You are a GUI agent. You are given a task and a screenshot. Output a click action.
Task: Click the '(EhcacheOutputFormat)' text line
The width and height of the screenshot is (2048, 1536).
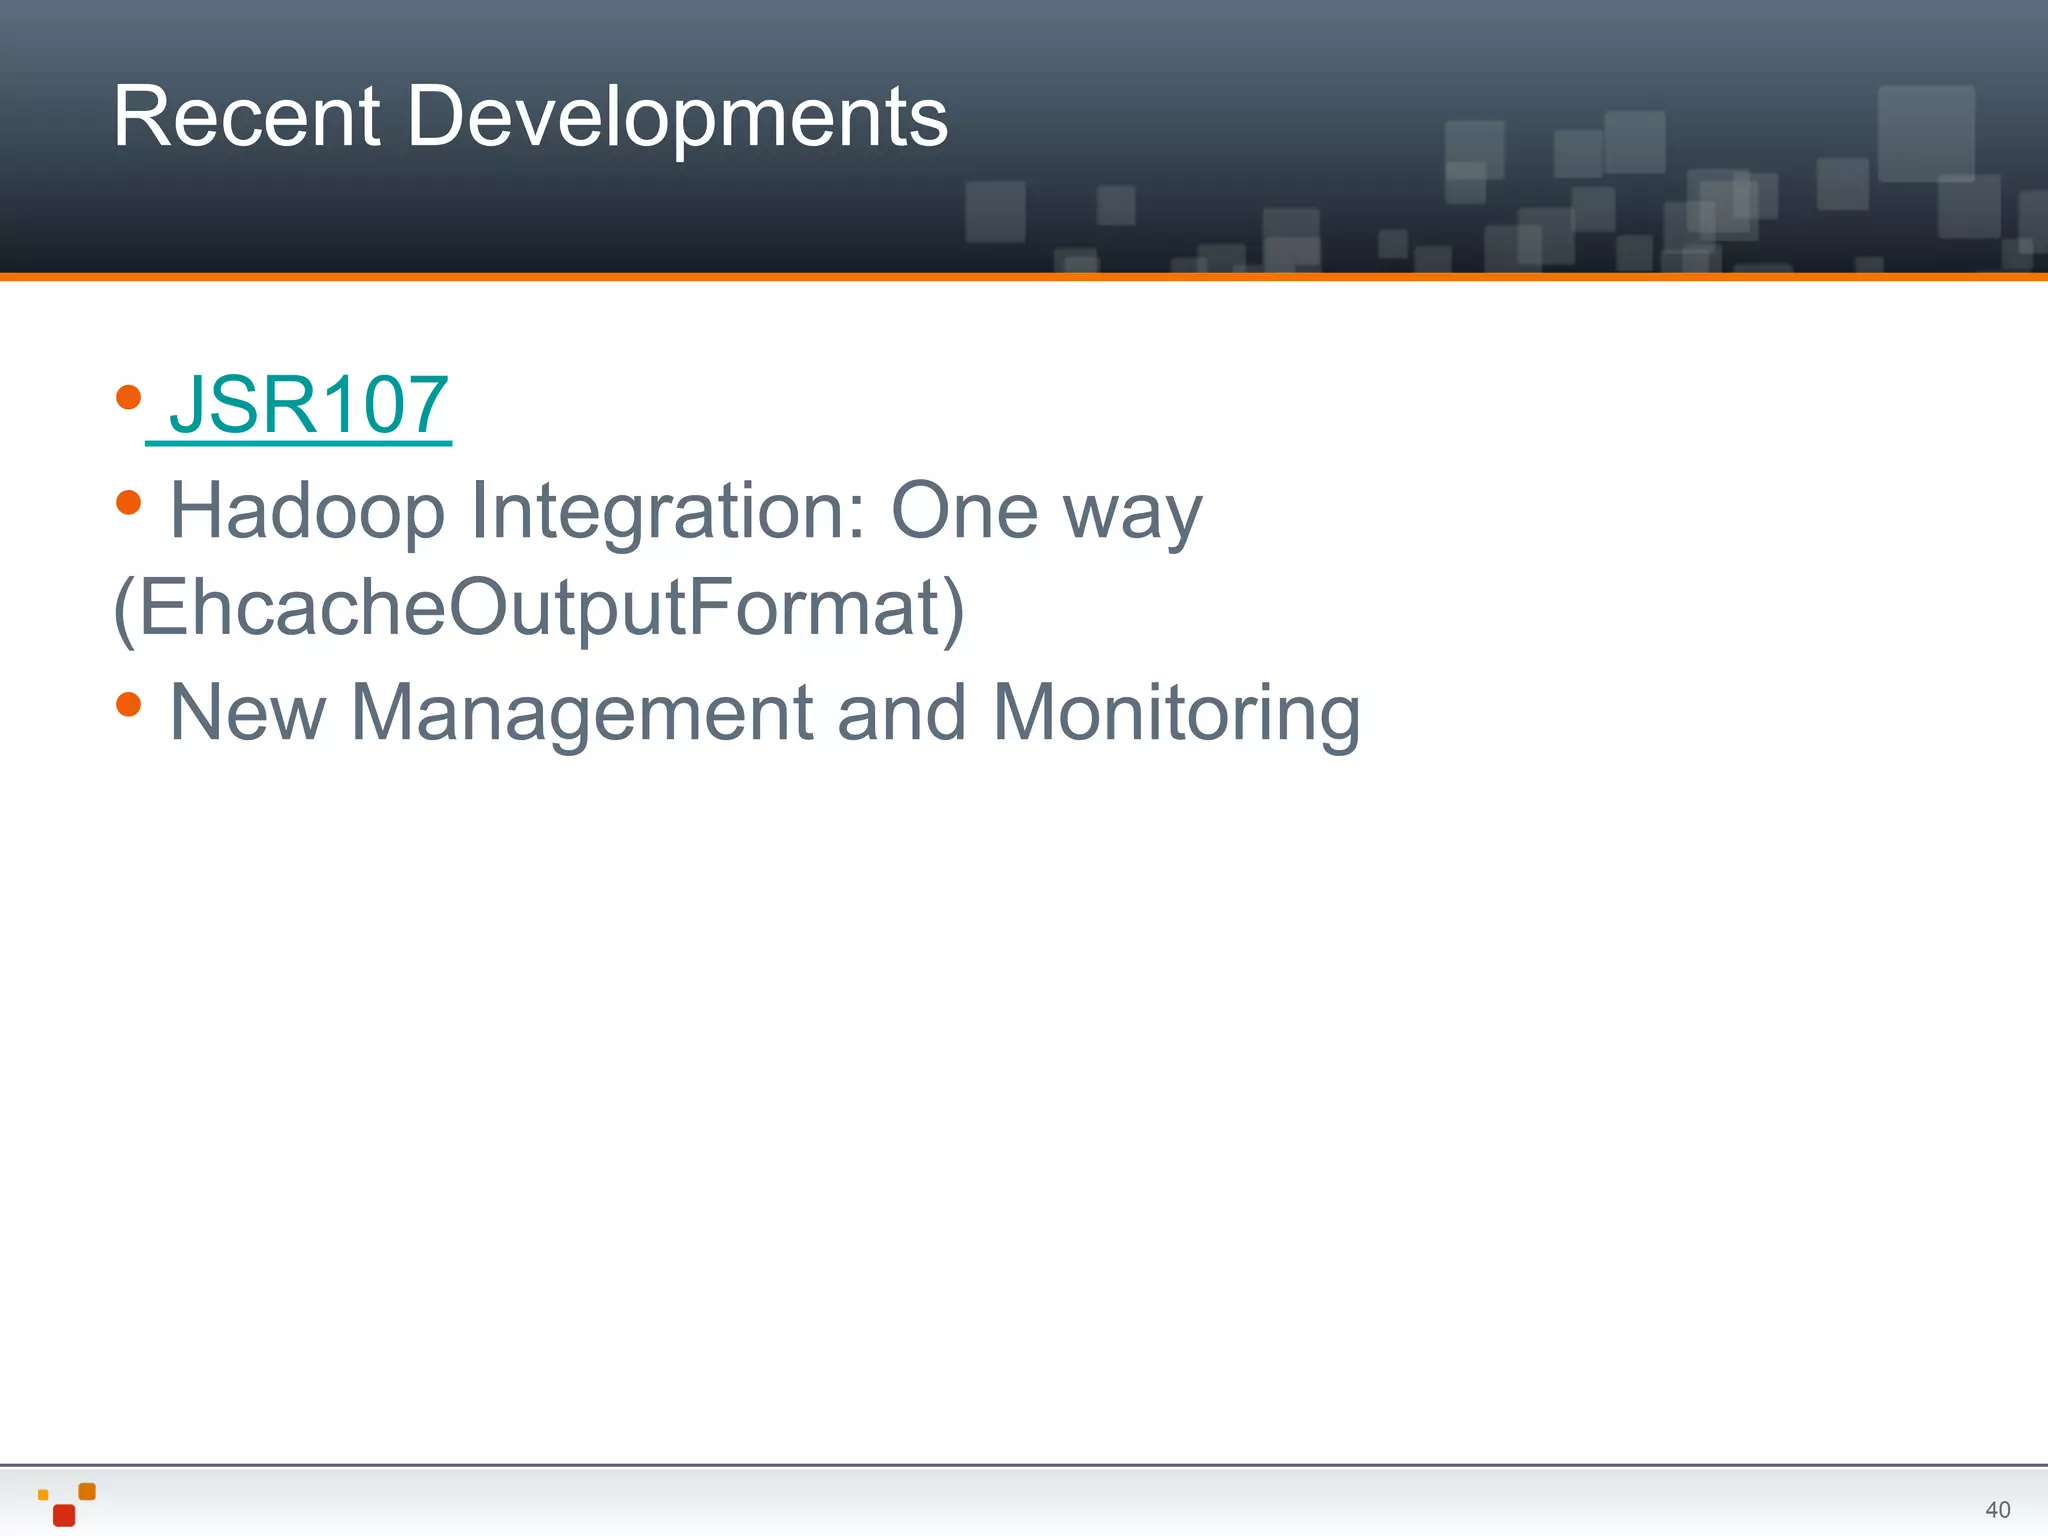pyautogui.click(x=539, y=608)
